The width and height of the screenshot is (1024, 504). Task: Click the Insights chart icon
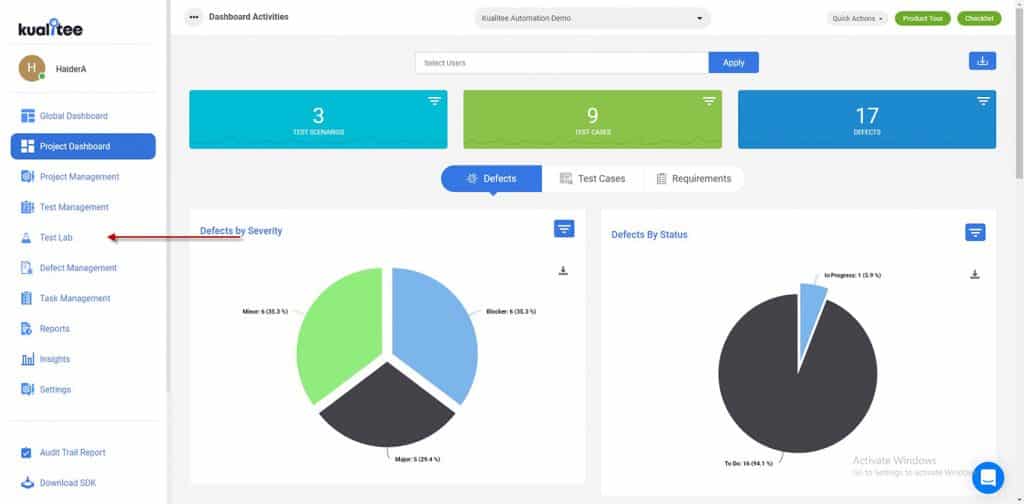tap(27, 359)
